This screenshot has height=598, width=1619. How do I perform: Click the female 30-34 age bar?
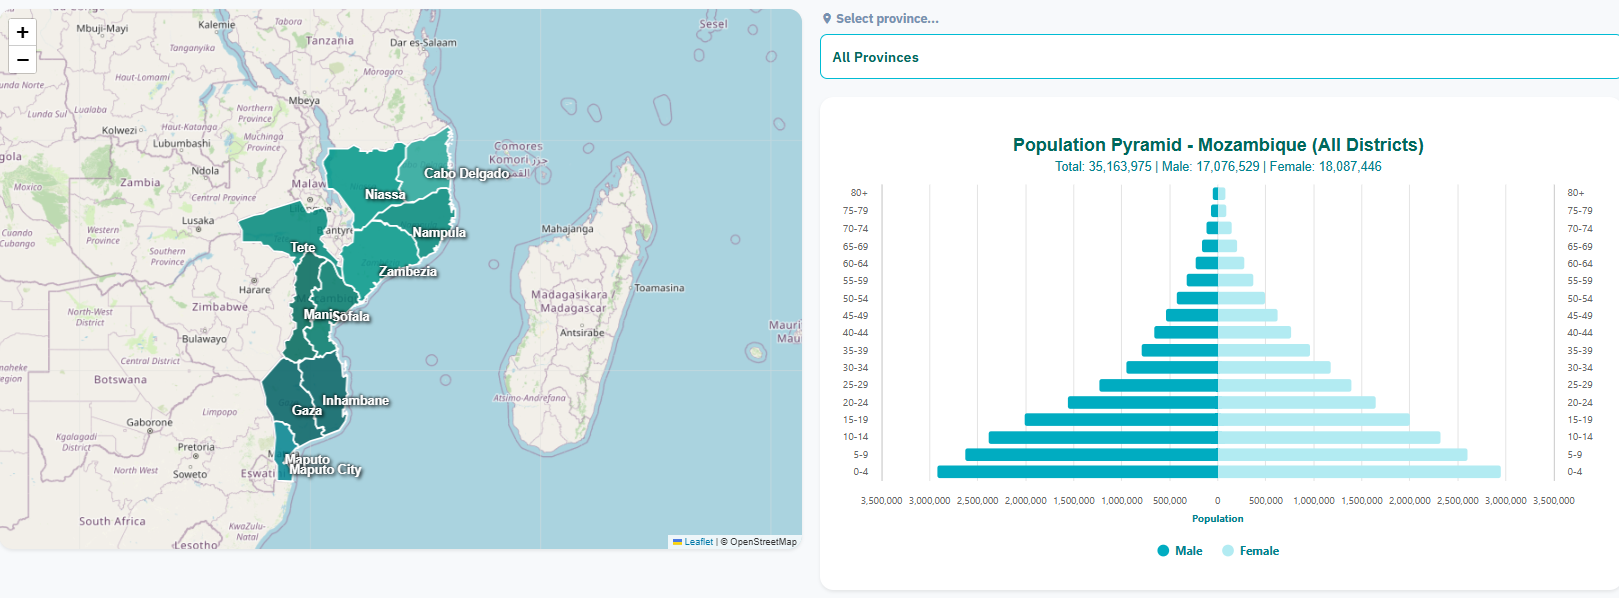point(1274,368)
